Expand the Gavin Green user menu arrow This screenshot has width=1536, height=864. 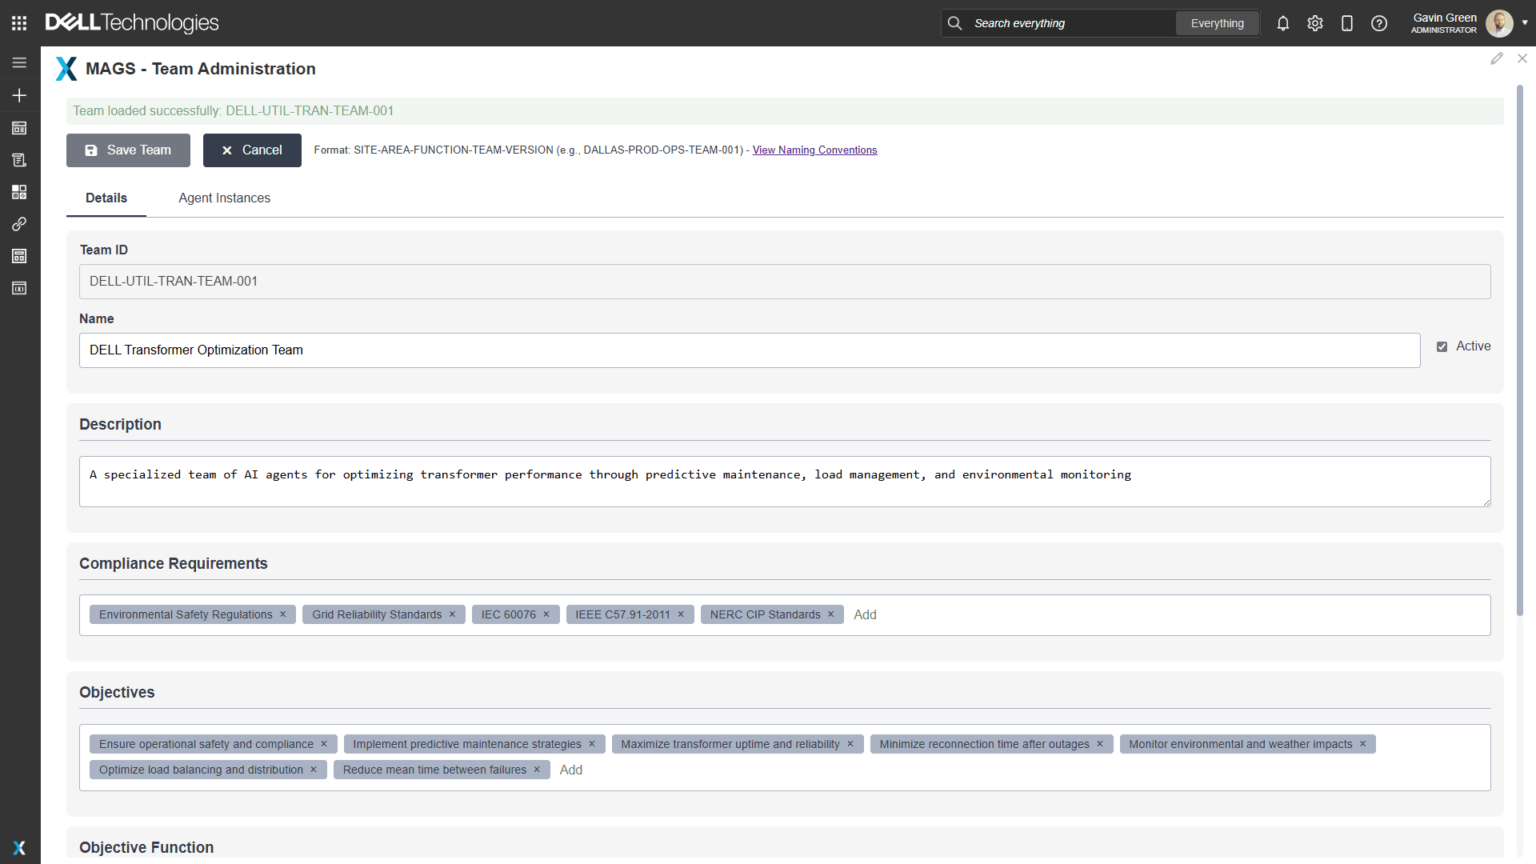[1524, 23]
